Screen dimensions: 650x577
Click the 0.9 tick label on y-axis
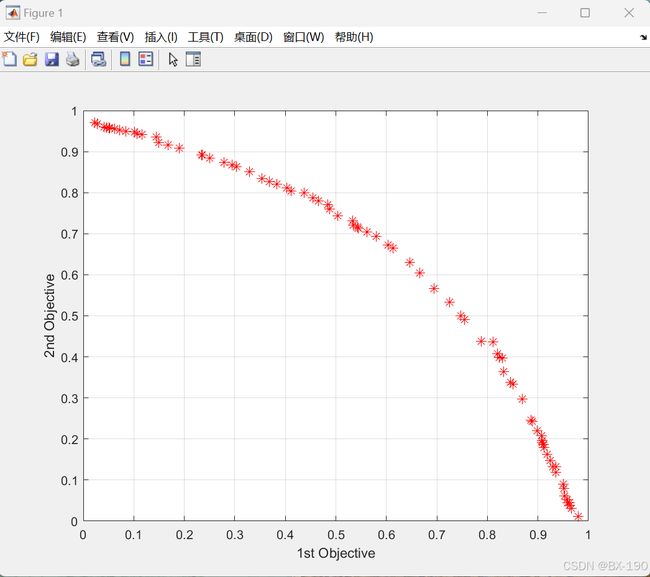[69, 152]
